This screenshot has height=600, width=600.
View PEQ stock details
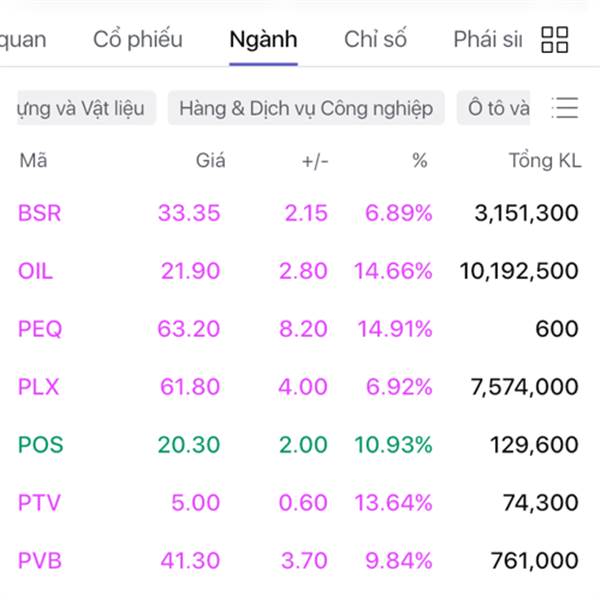[40, 329]
